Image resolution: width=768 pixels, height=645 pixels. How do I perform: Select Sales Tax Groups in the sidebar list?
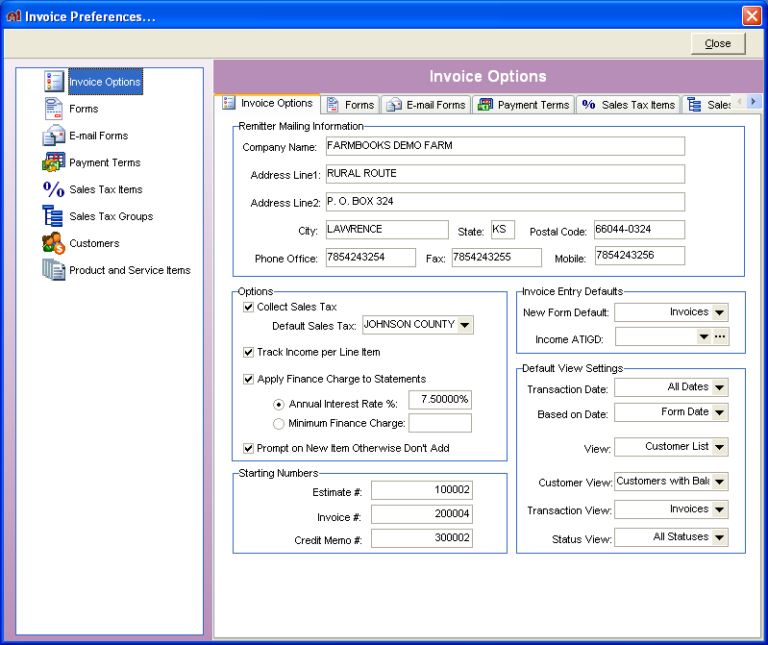(111, 216)
